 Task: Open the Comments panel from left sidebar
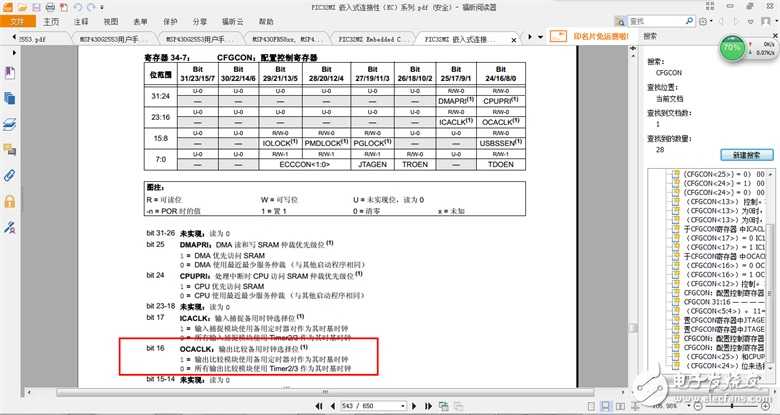pyautogui.click(x=10, y=149)
